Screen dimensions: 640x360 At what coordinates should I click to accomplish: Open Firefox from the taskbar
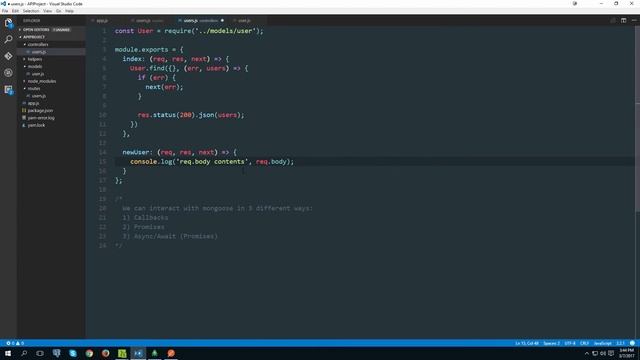click(x=105, y=353)
